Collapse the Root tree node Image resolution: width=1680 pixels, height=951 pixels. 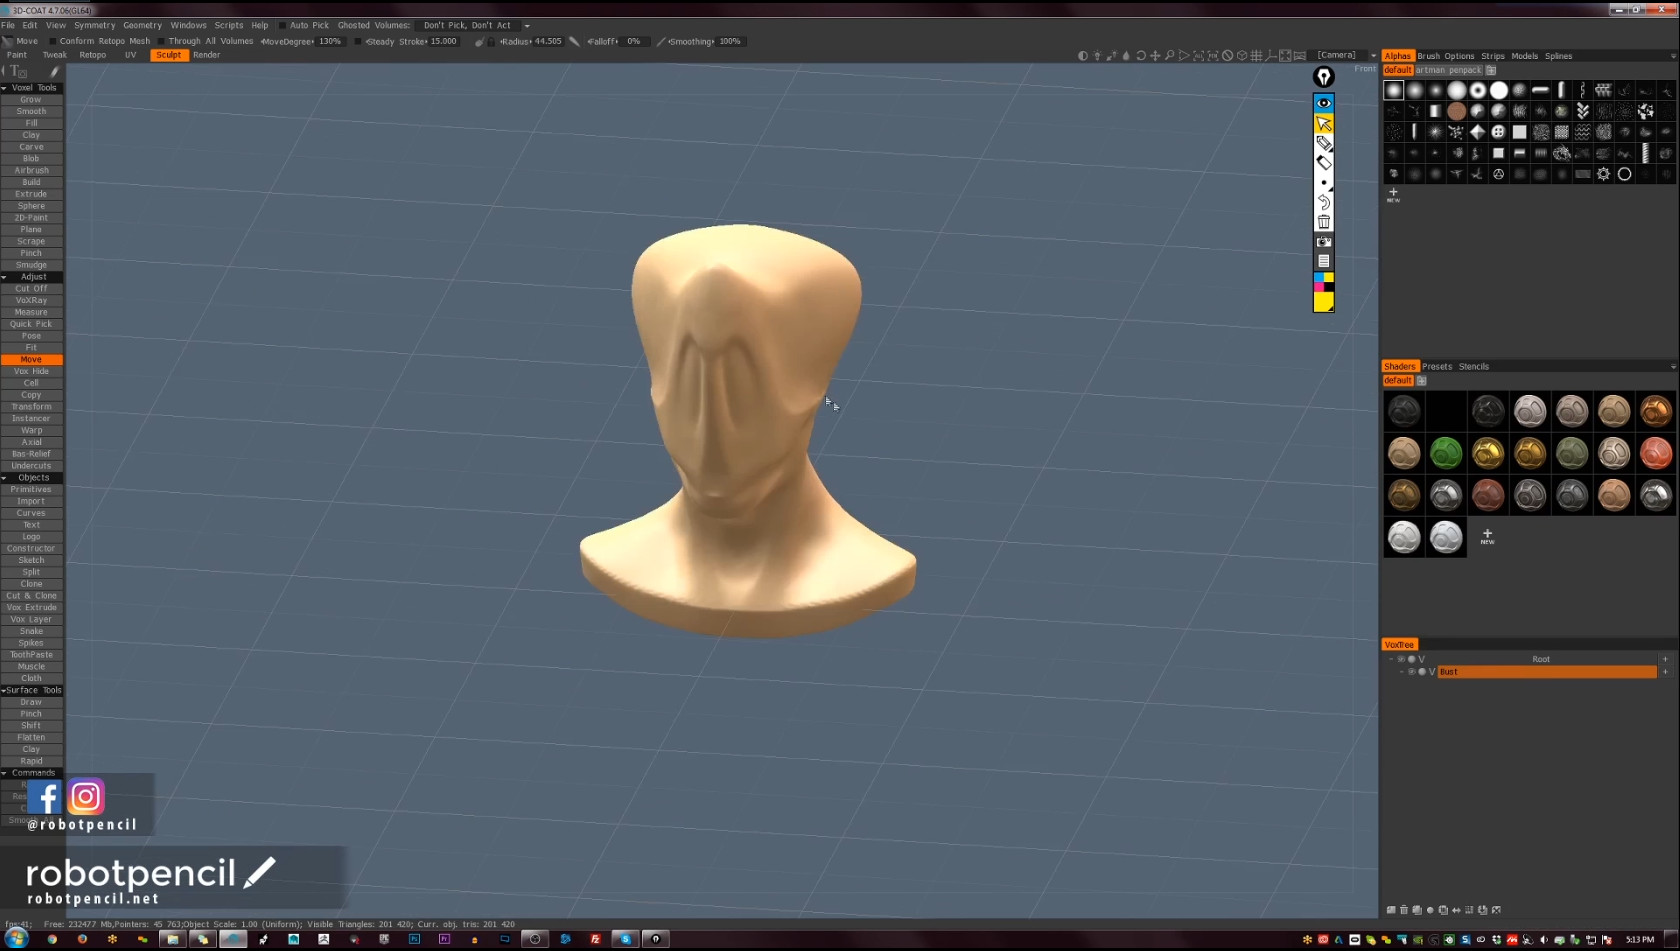pyautogui.click(x=1391, y=659)
